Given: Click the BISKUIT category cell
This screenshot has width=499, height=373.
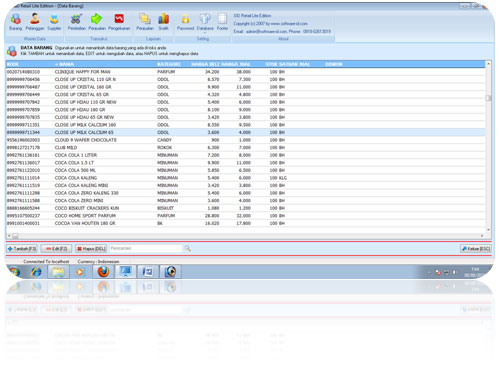Looking at the screenshot, I should coord(165,208).
